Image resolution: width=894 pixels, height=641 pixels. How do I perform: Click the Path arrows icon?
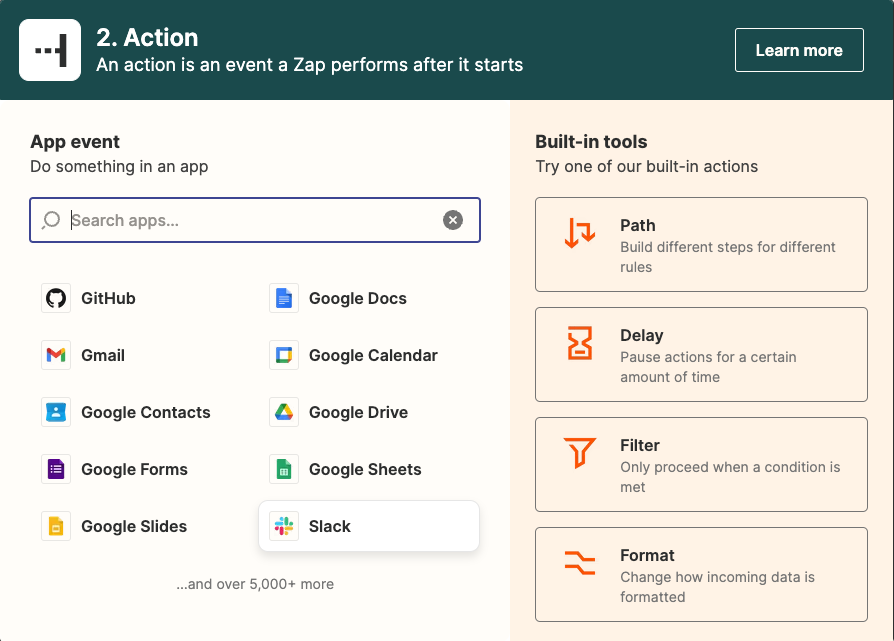tap(580, 233)
